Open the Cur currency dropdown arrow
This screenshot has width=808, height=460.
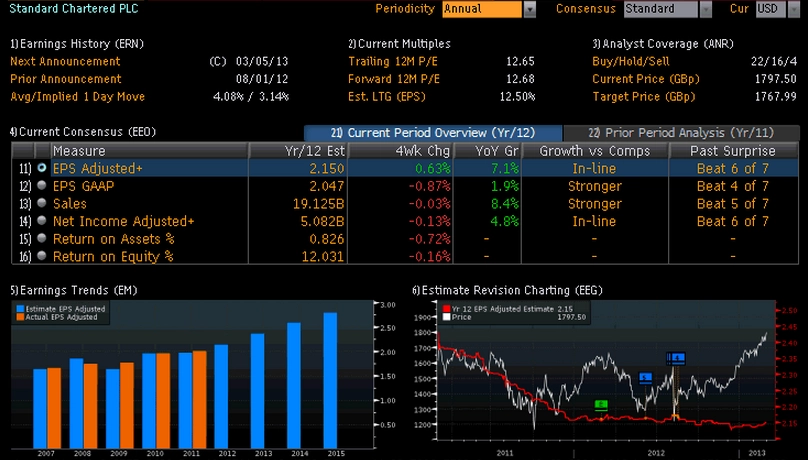pyautogui.click(x=794, y=9)
